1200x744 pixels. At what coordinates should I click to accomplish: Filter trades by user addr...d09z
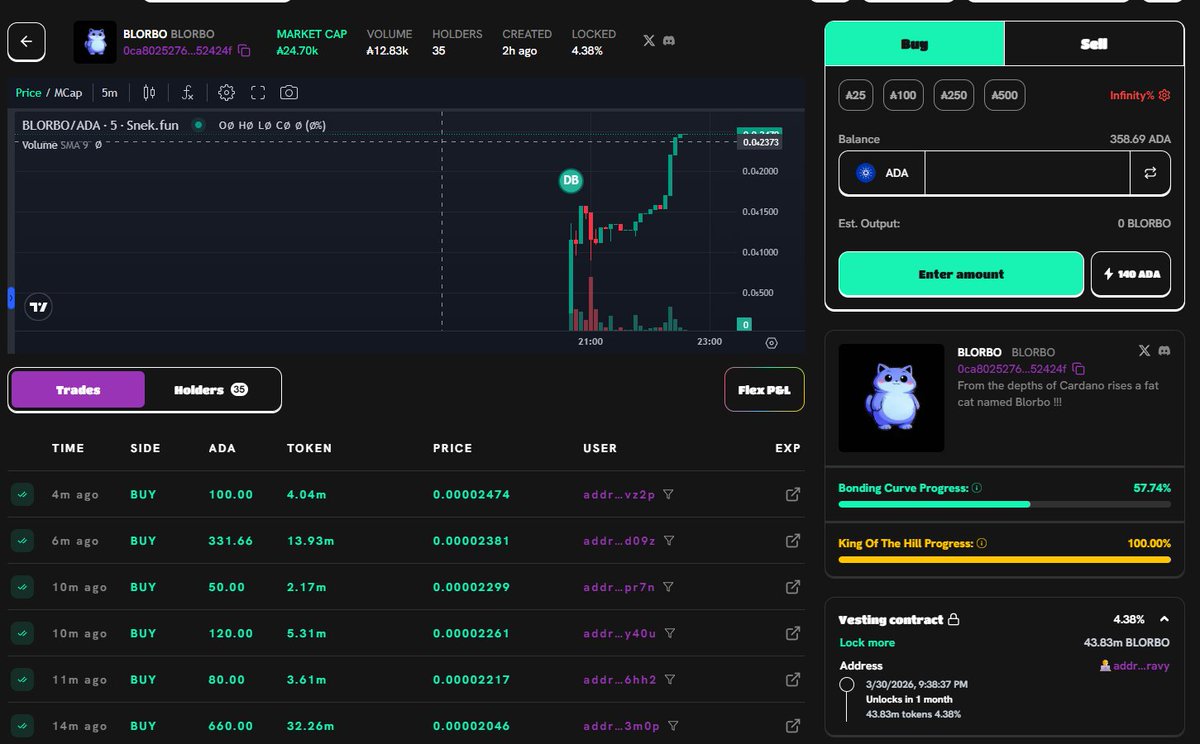(x=669, y=540)
